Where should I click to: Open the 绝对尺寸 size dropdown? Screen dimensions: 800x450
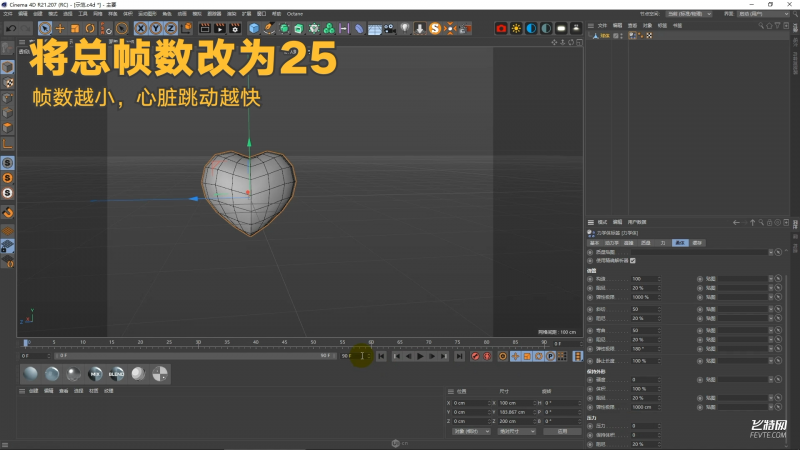click(516, 431)
